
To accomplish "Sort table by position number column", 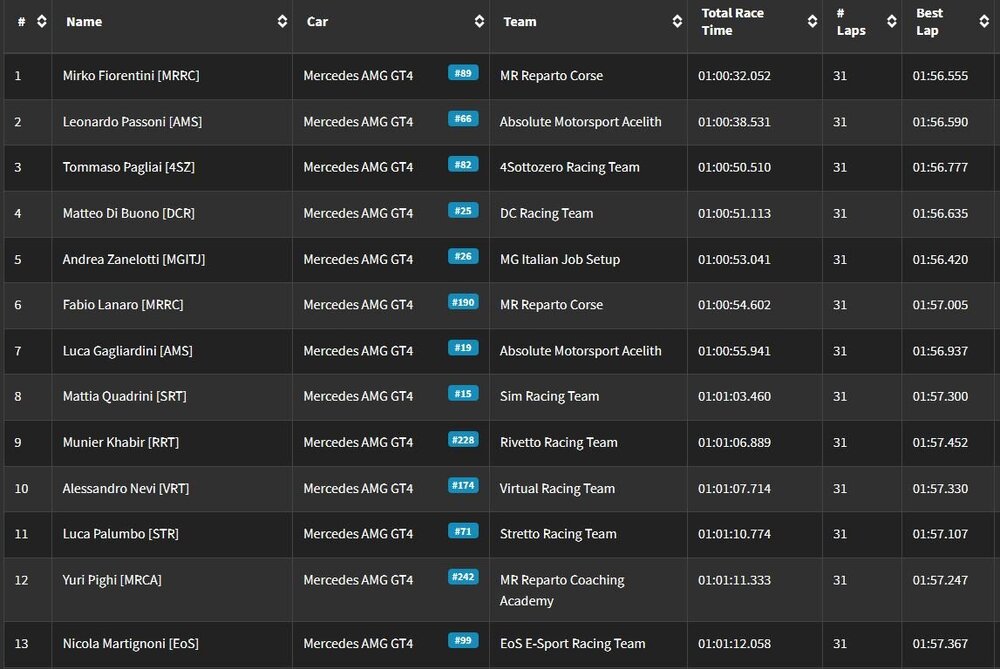I will (x=41, y=22).
